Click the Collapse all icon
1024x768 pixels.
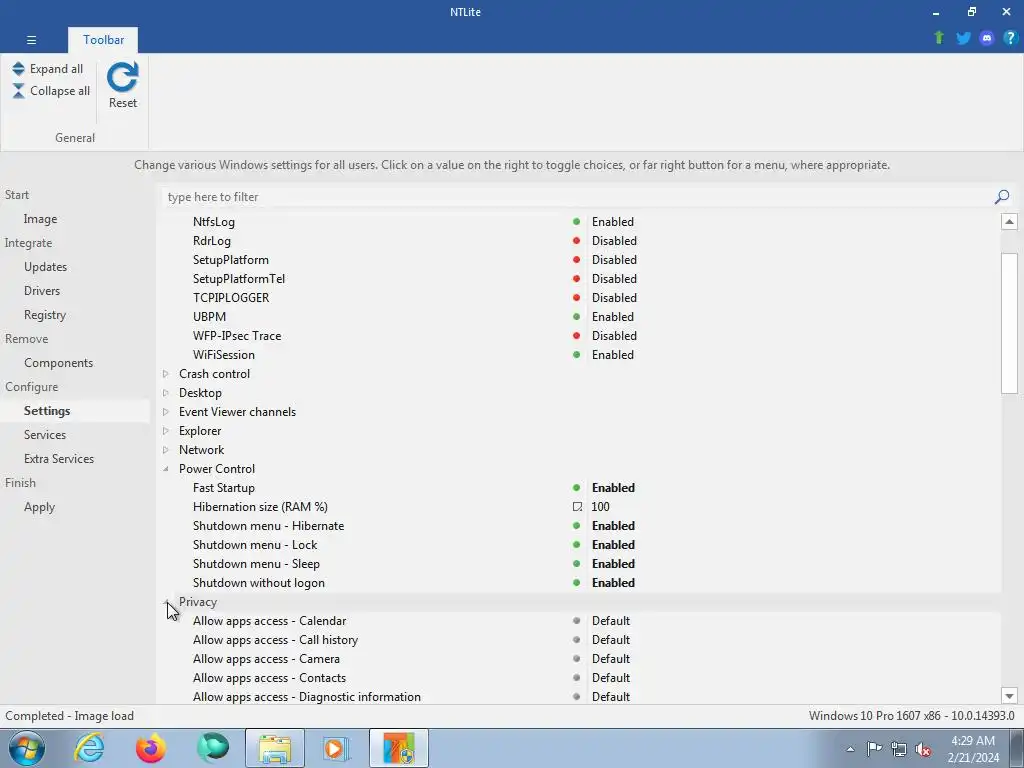18,91
